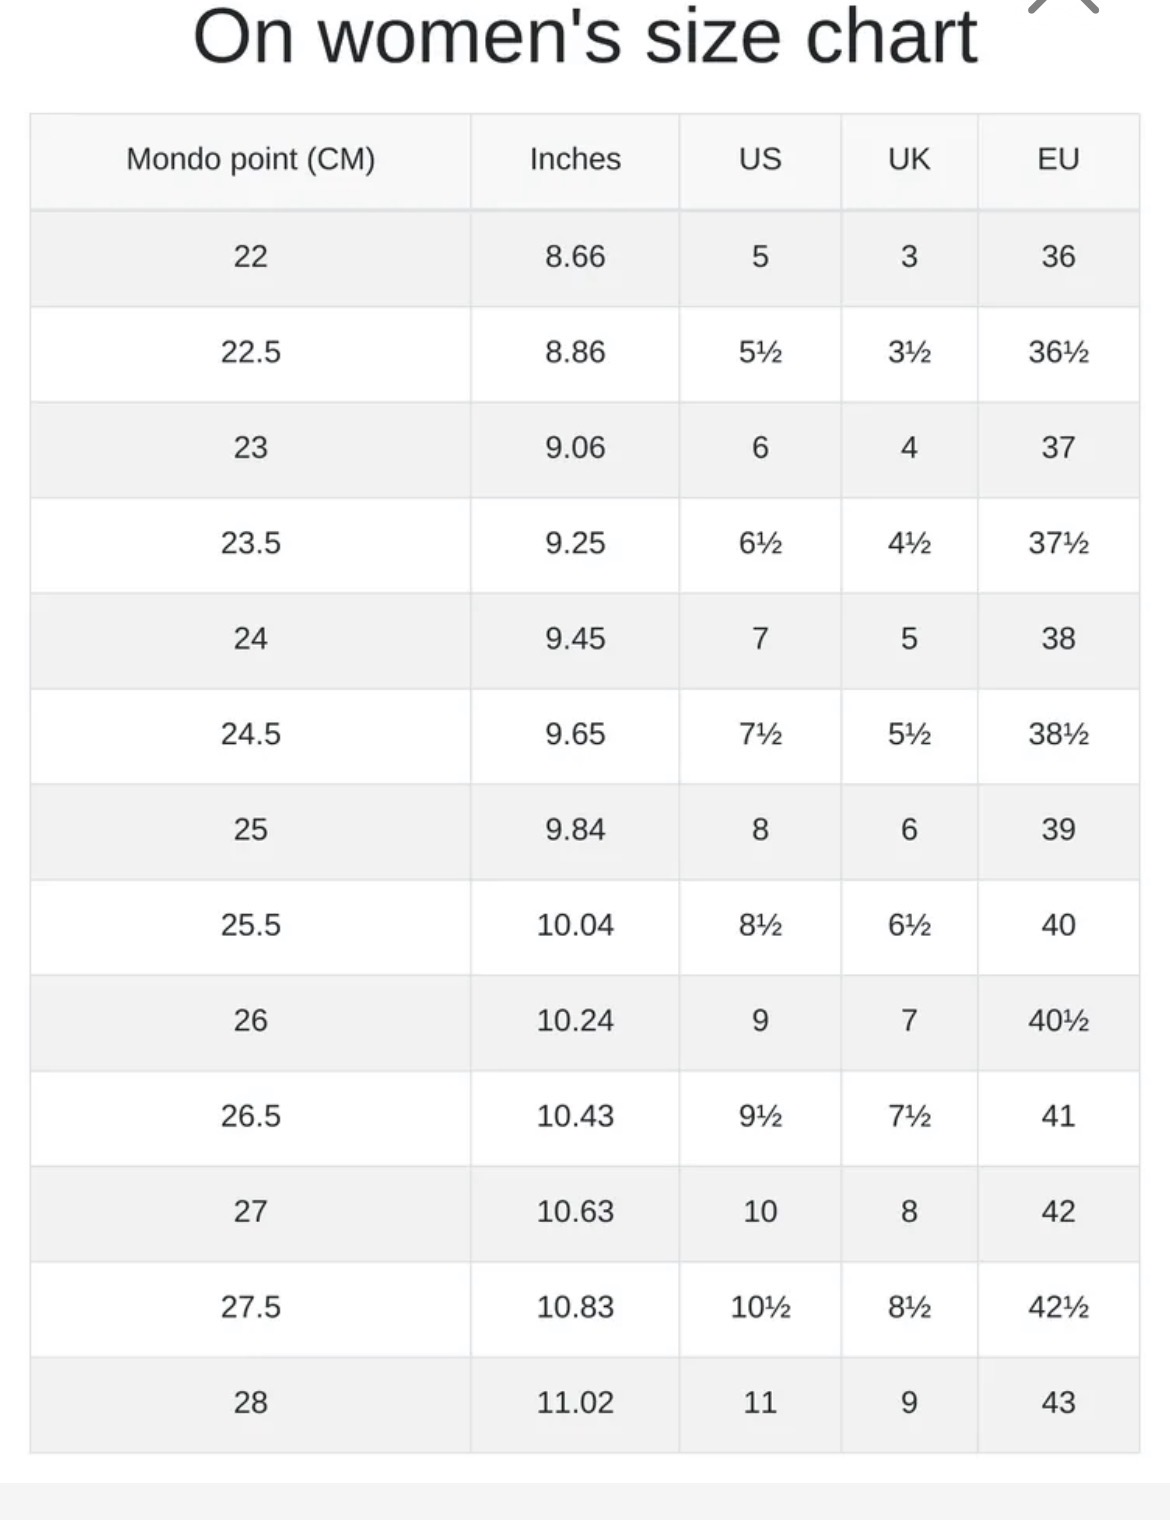The width and height of the screenshot is (1170, 1520).
Task: Click the On women's size chart title
Action: 584,38
